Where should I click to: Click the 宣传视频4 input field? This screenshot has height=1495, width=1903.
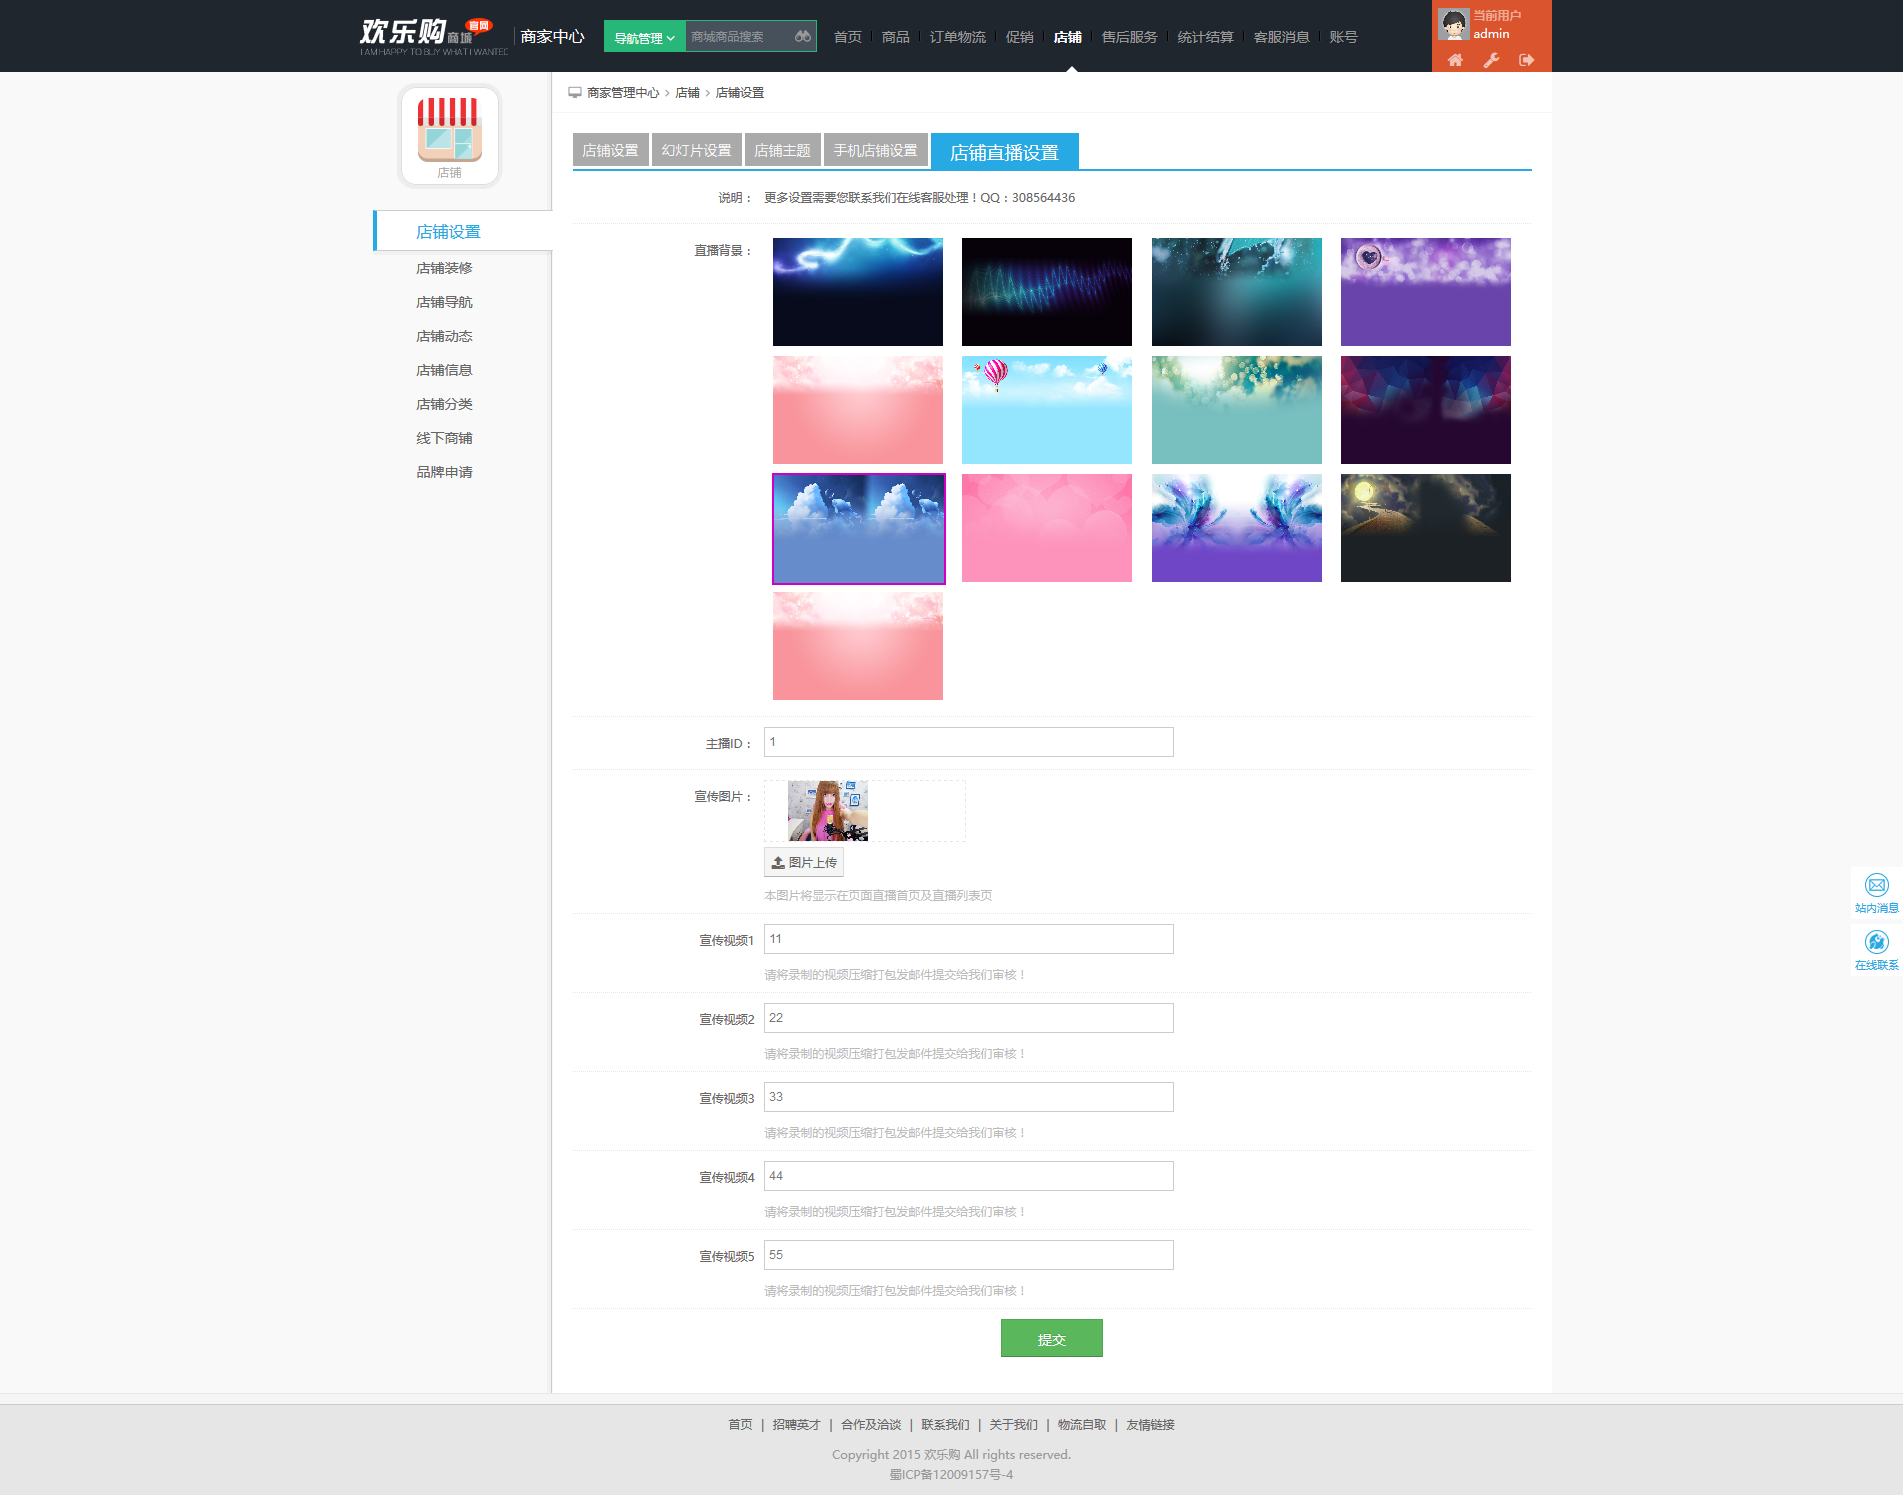(x=969, y=1176)
